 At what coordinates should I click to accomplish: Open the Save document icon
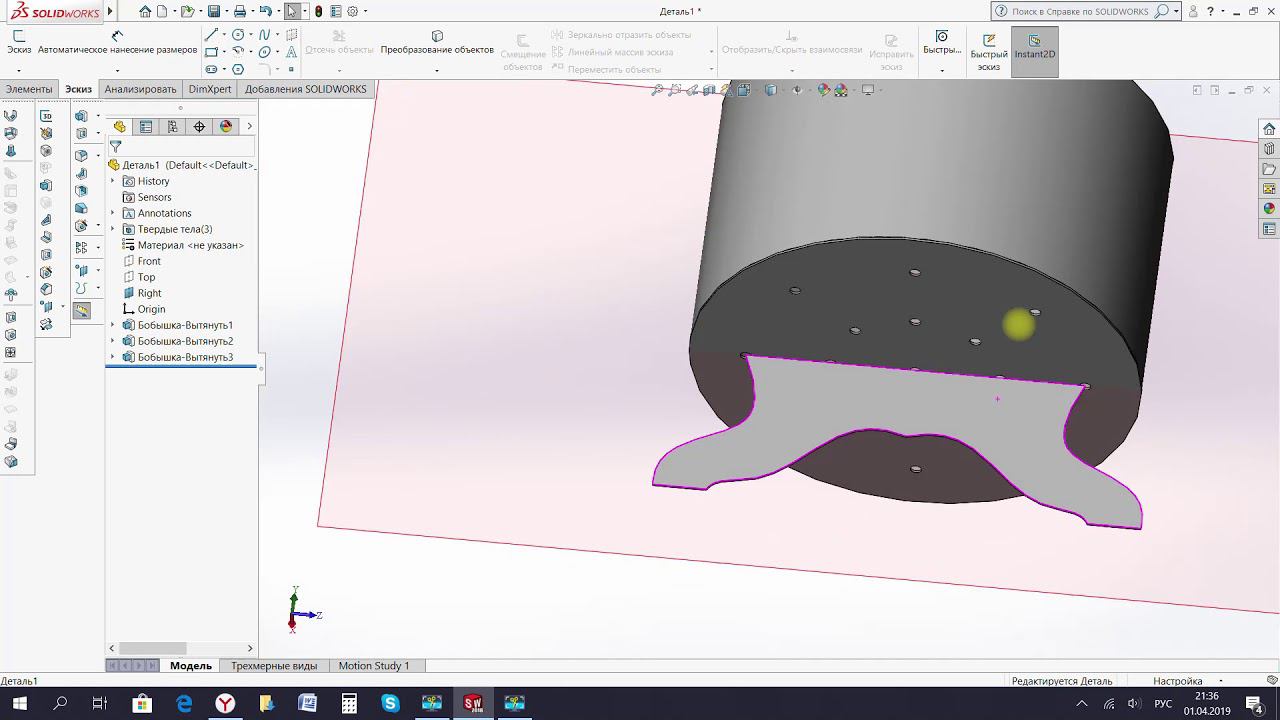tap(213, 12)
